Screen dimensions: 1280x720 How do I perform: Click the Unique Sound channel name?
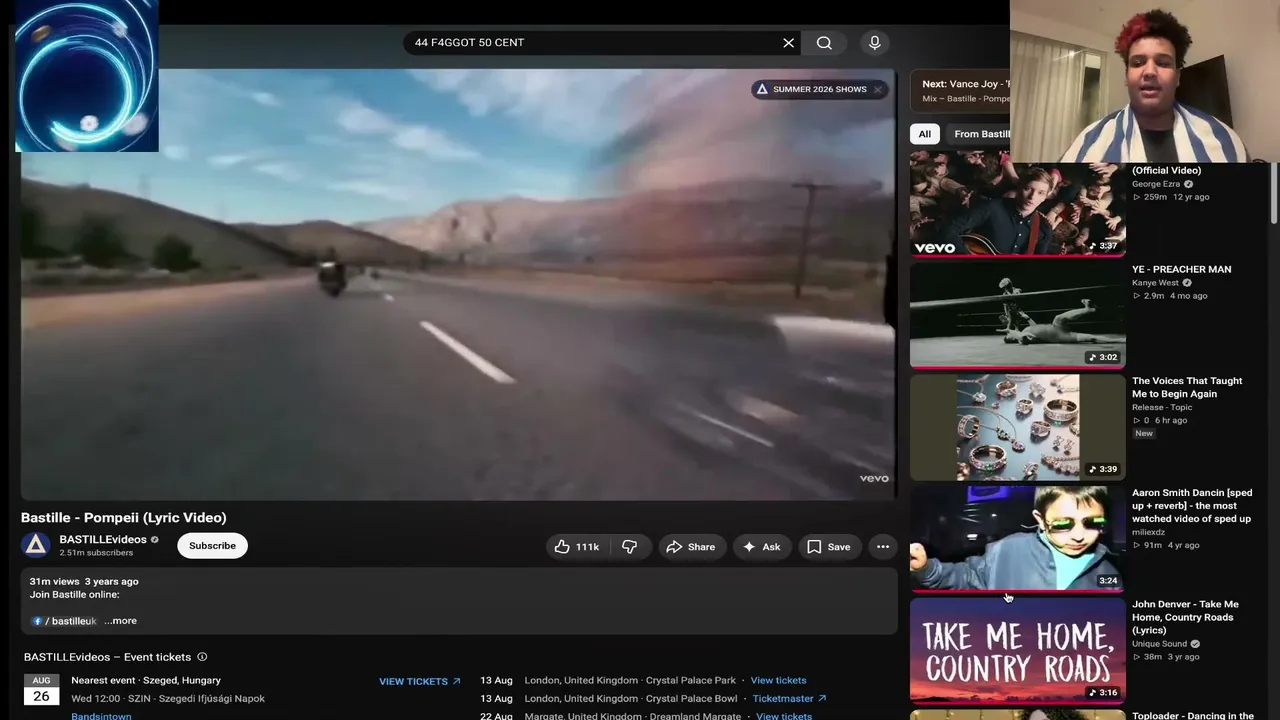tap(1159, 644)
